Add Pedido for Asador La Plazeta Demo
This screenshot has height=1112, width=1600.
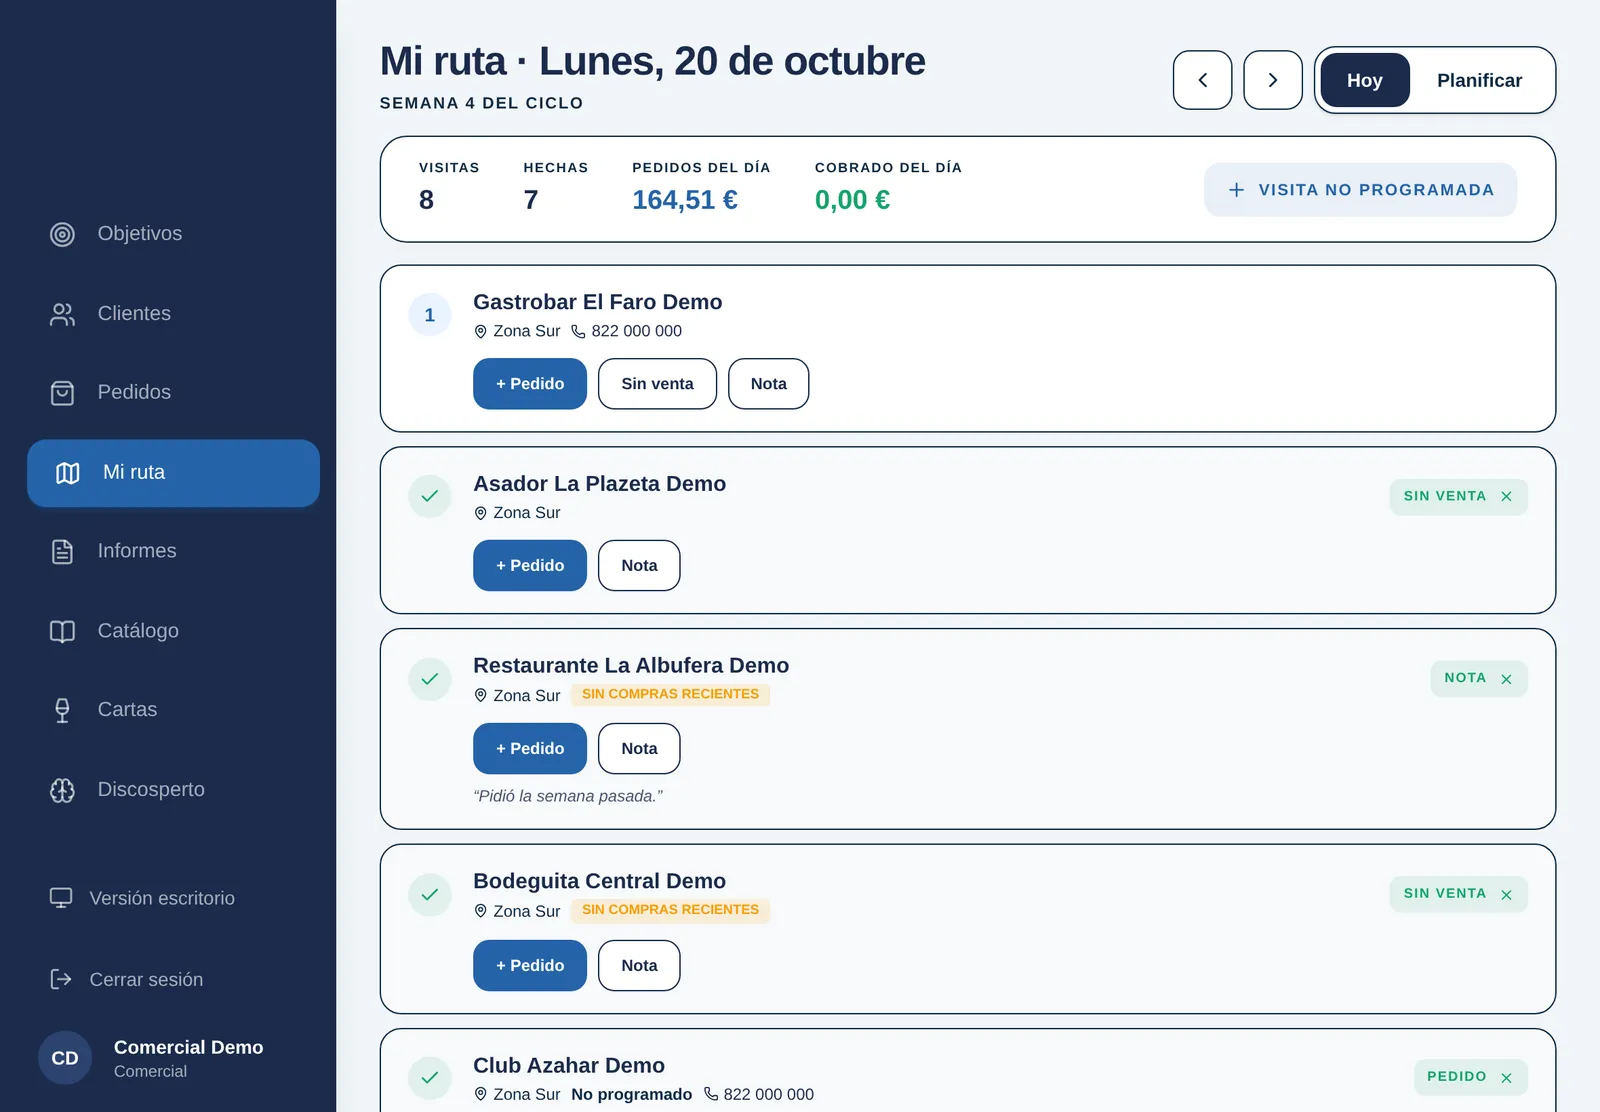[530, 566]
